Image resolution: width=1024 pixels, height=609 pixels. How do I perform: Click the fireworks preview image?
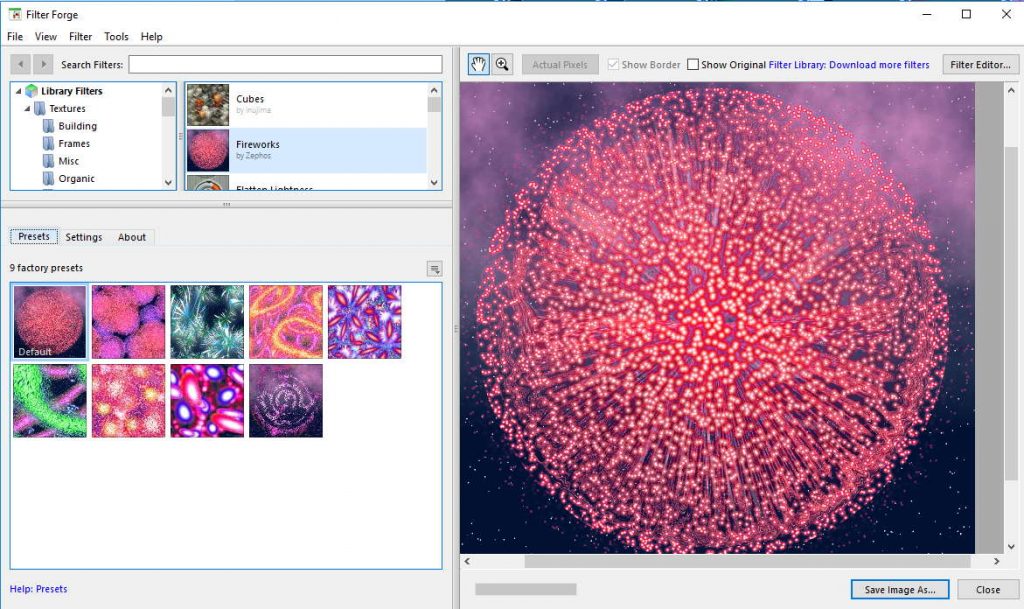coord(717,318)
